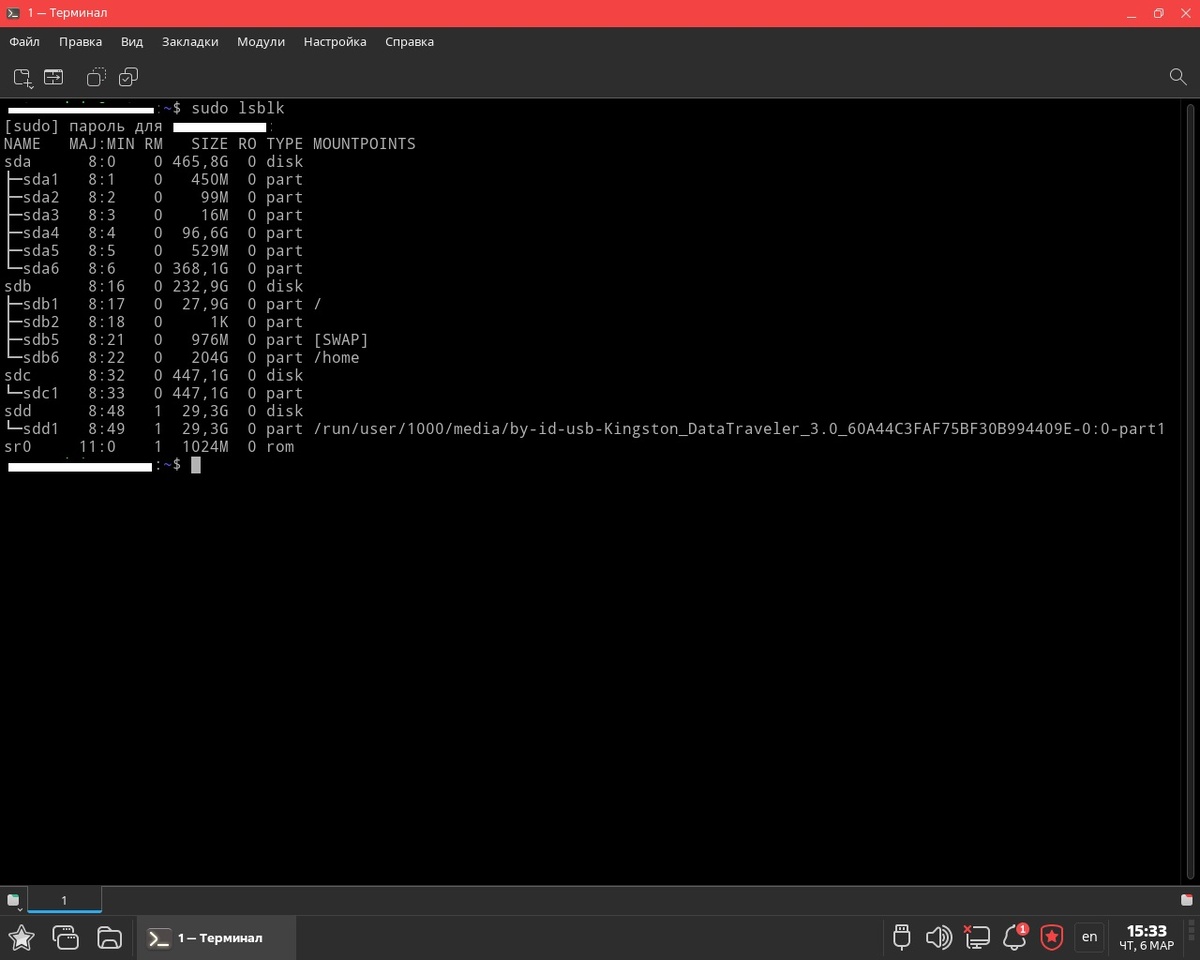The image size is (1200, 960).
Task: Open the Справка menu
Action: pos(409,42)
